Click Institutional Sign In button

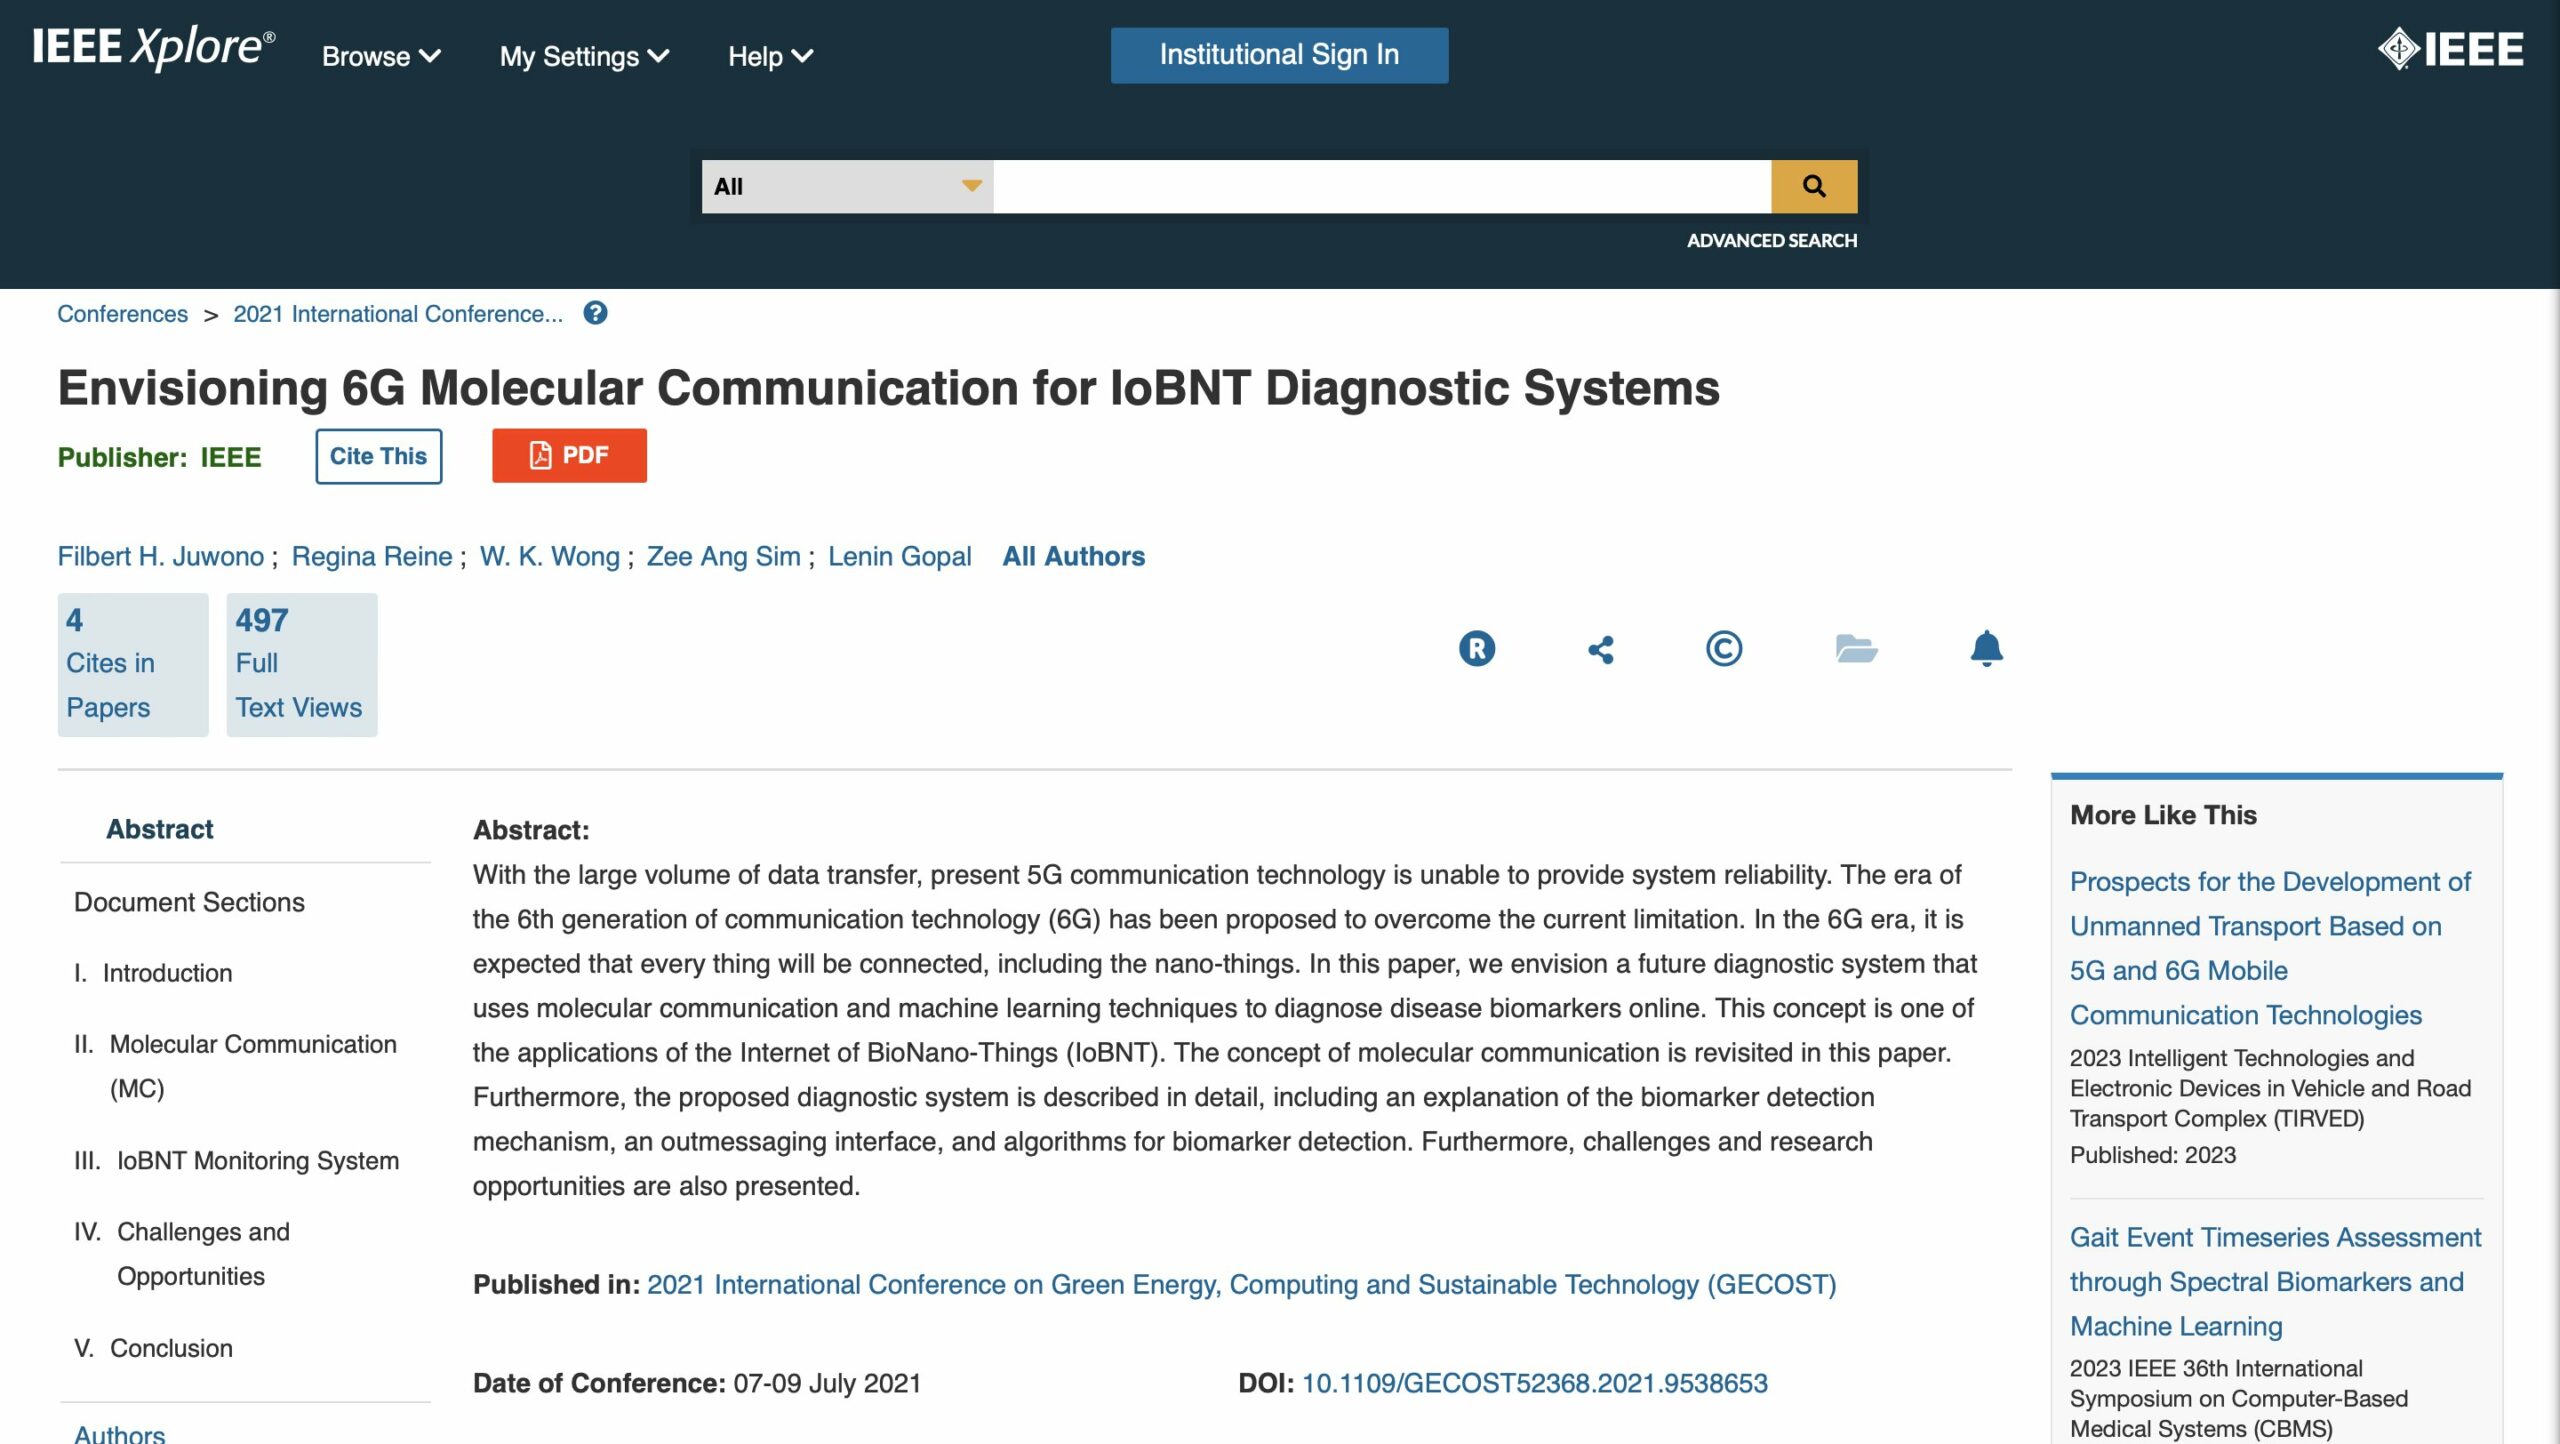pyautogui.click(x=1279, y=55)
